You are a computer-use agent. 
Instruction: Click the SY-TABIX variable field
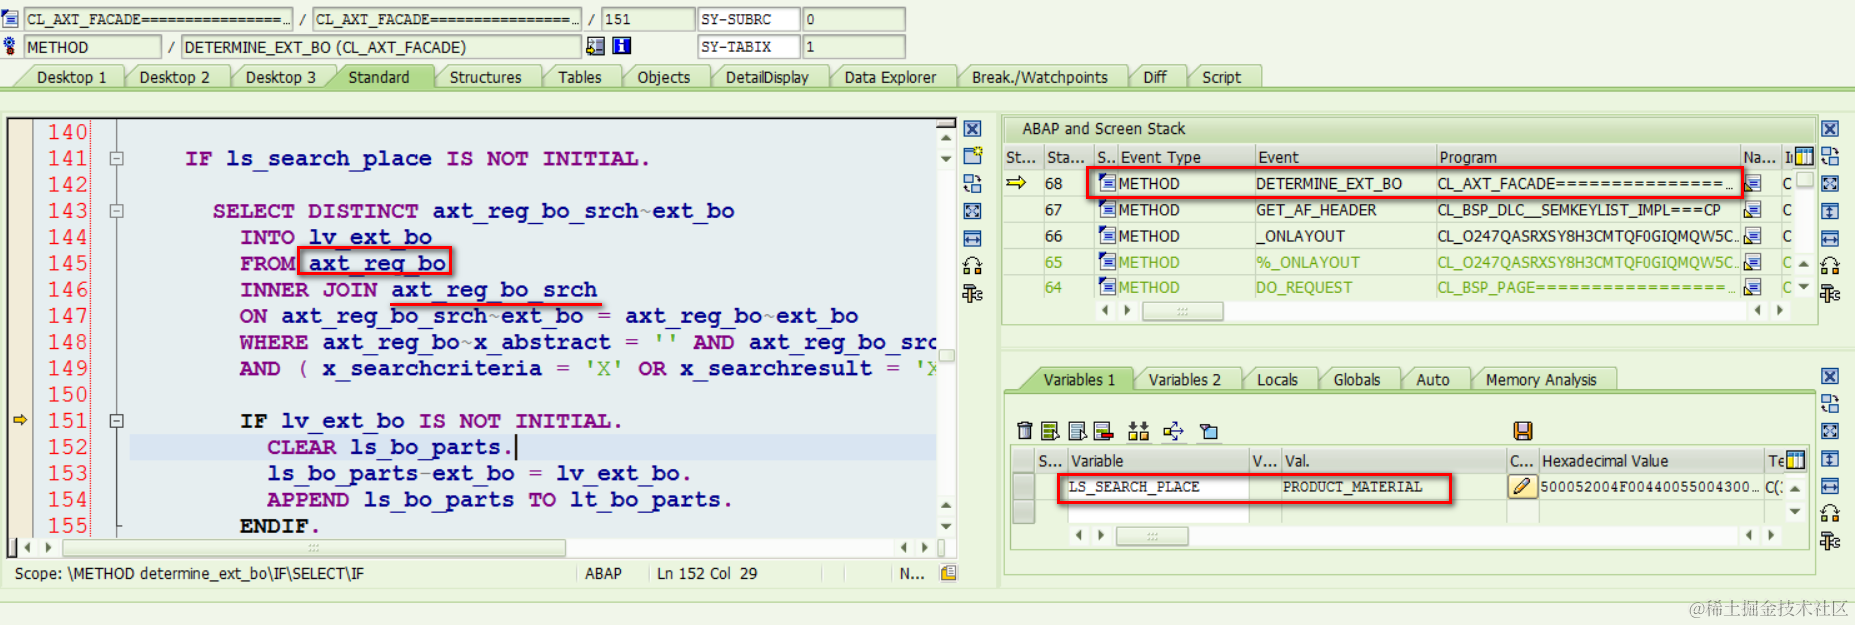coord(748,47)
